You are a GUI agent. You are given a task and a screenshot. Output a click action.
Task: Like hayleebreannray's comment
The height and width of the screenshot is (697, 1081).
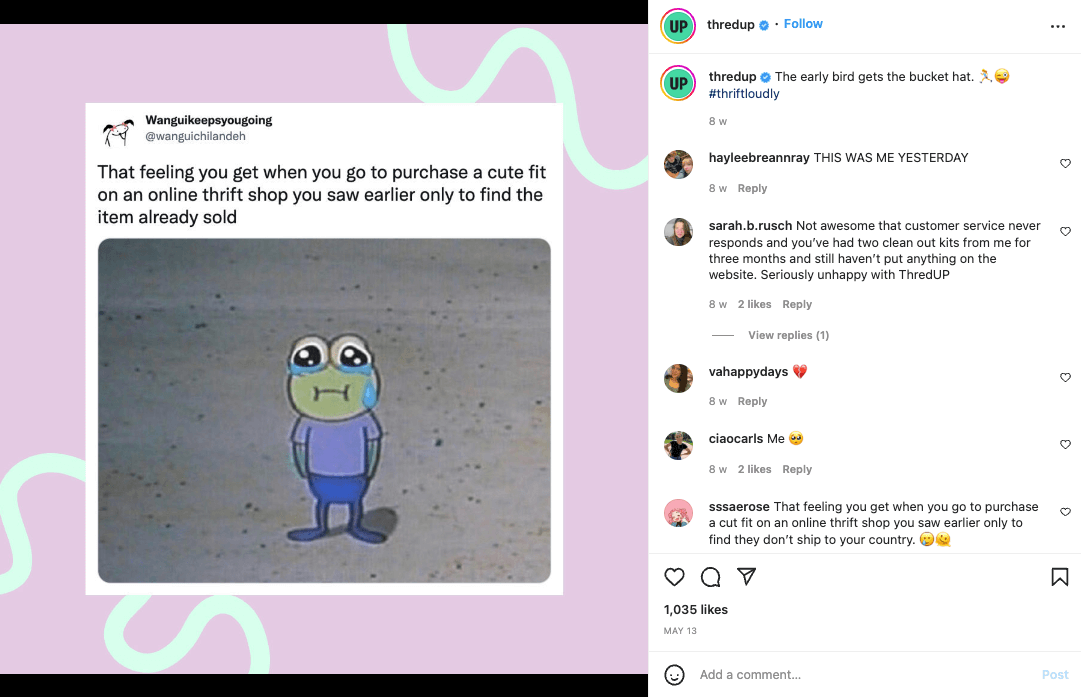point(1065,163)
